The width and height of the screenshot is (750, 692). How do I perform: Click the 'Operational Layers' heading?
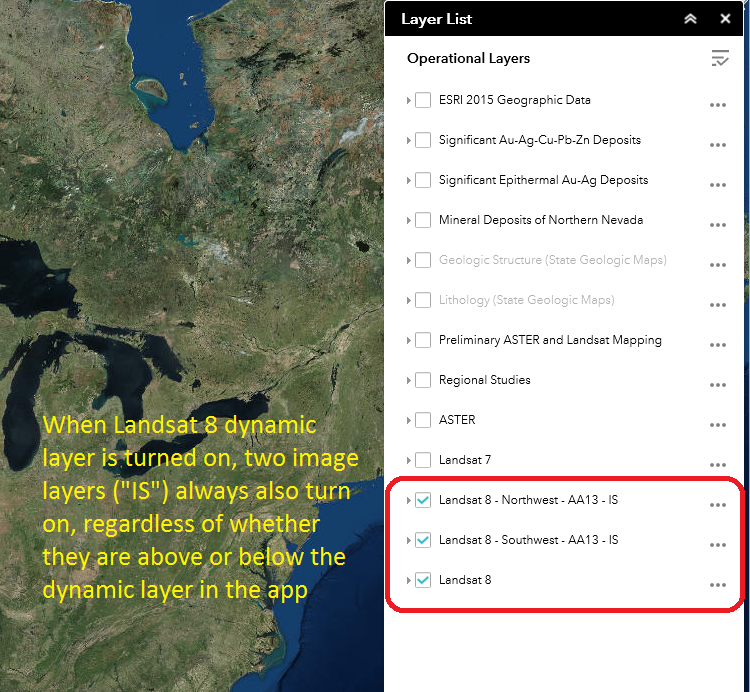coord(468,58)
